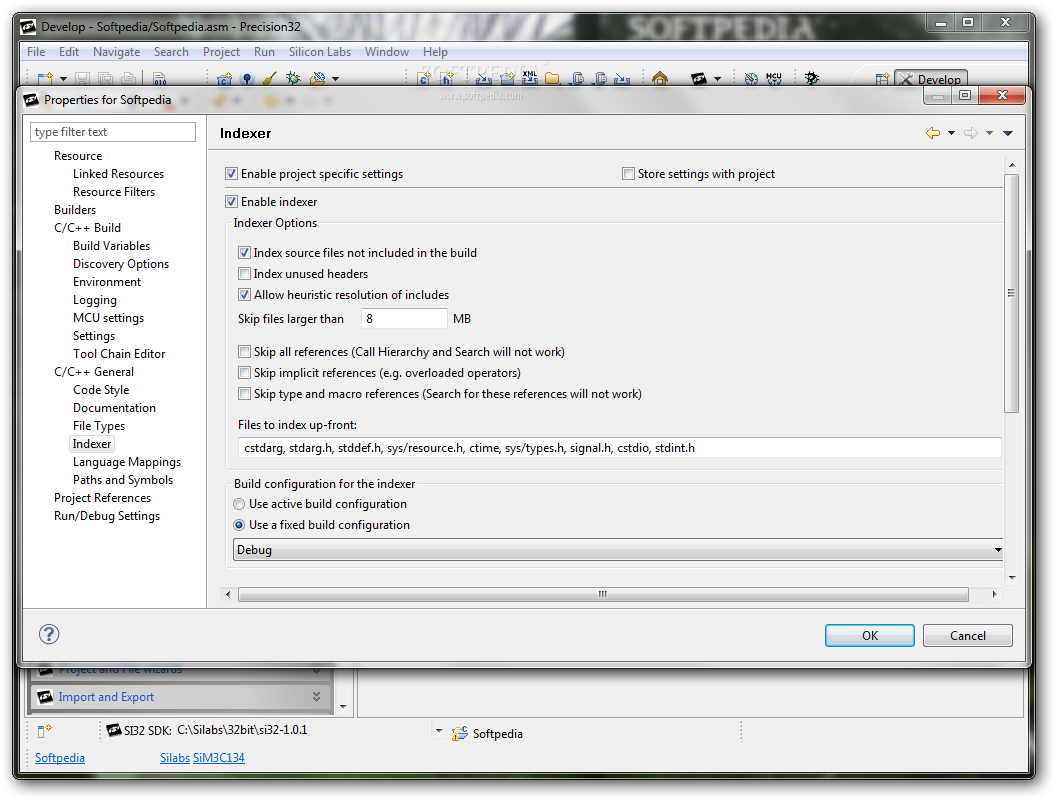Click the Softpedia link in status area
Viewport: 1056px width, 800px height.
coord(60,758)
